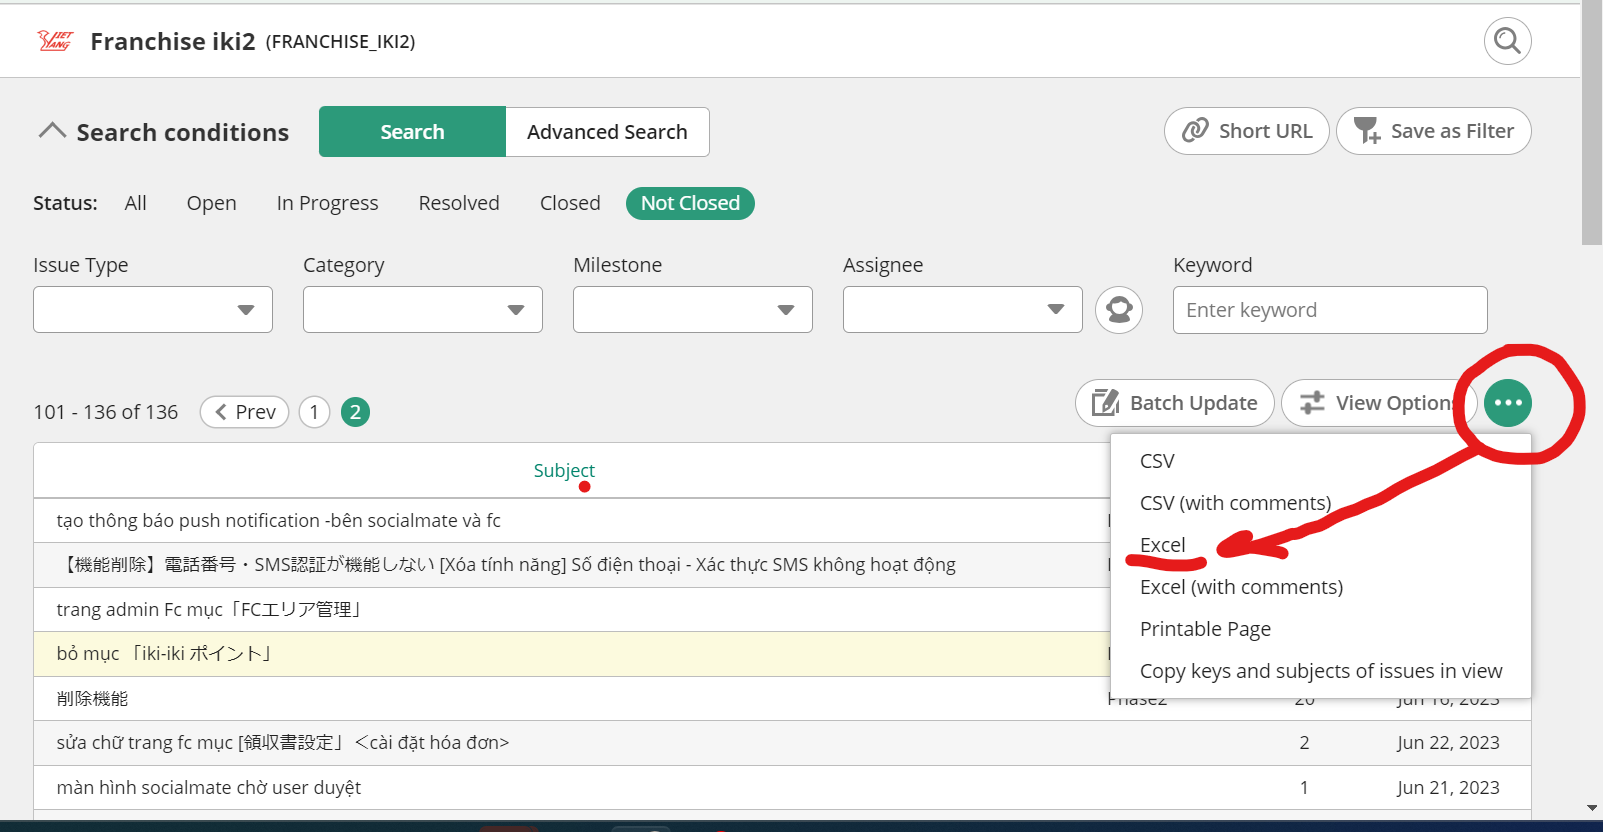
Task: Go to the Prev results page
Action: click(x=245, y=412)
